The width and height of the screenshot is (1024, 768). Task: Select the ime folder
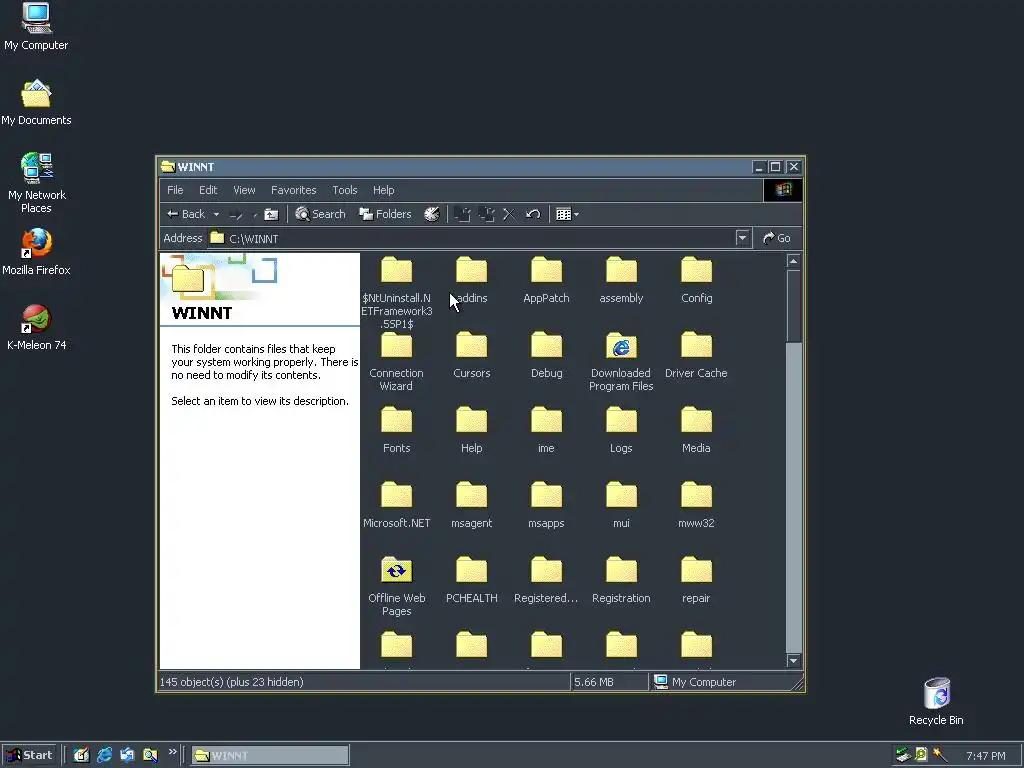pyautogui.click(x=547, y=431)
